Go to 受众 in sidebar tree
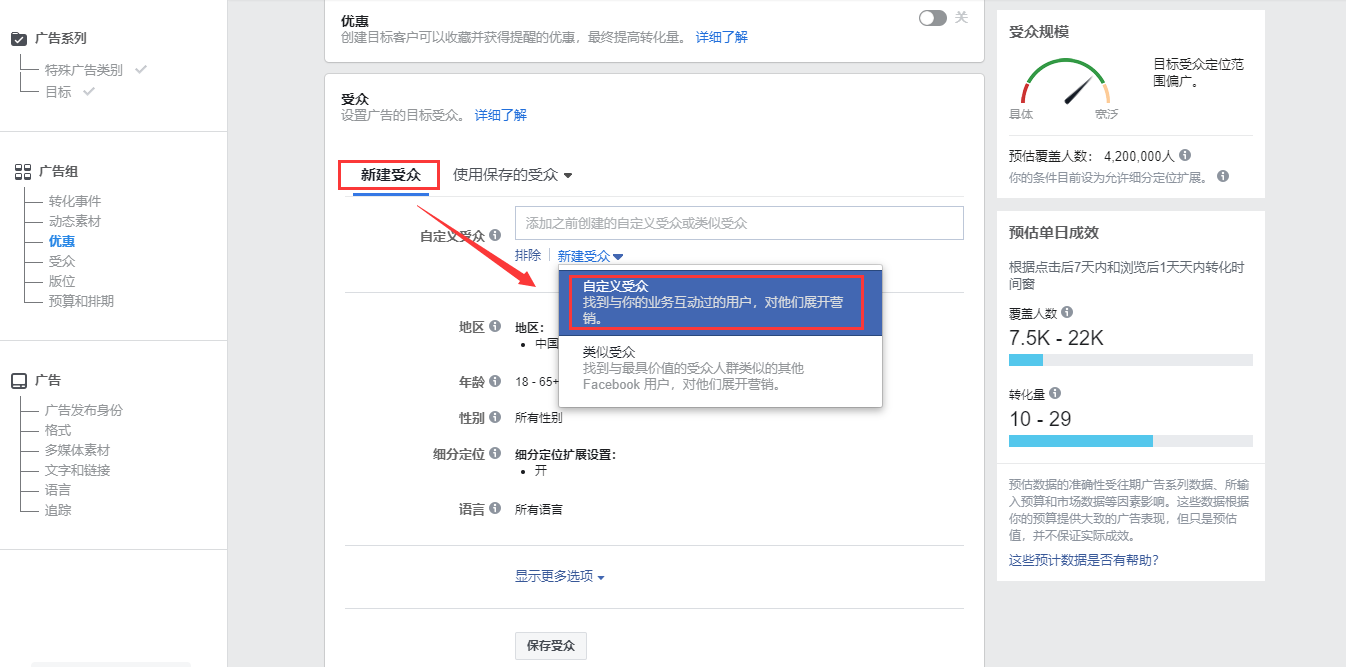 (x=62, y=261)
